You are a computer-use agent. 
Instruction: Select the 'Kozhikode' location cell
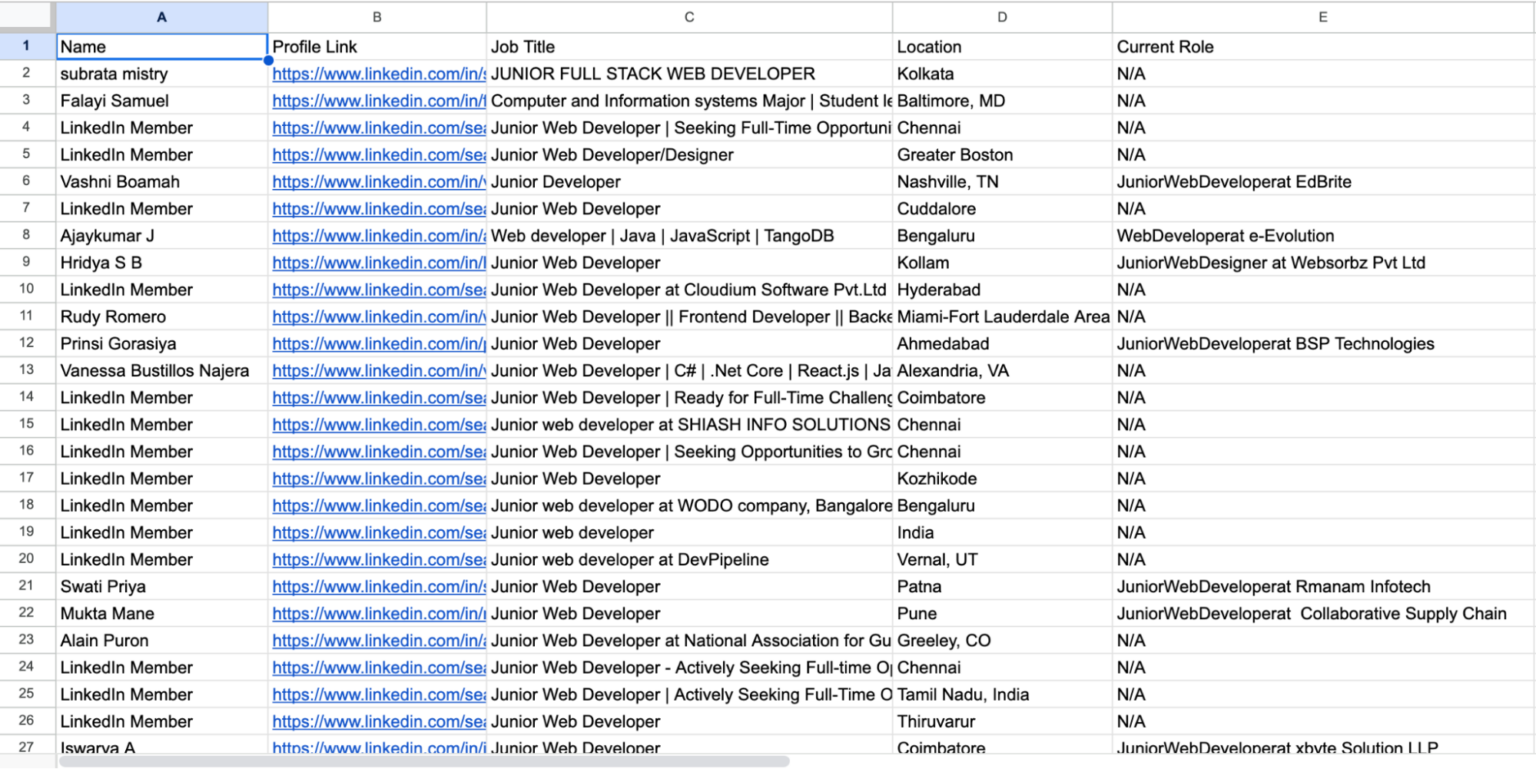click(x=1003, y=478)
